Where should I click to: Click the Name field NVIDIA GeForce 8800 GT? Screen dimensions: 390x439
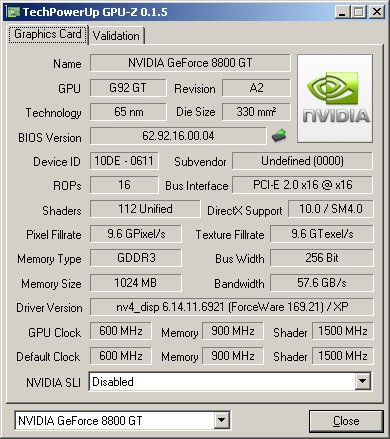[190, 63]
